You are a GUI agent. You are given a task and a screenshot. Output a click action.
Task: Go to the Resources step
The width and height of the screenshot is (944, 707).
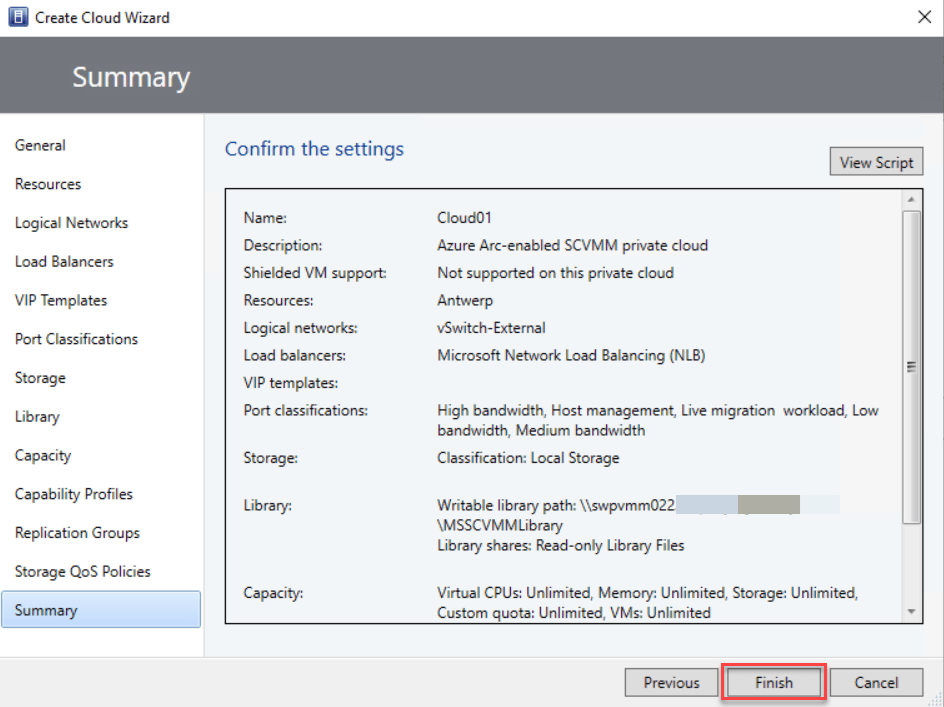(48, 184)
